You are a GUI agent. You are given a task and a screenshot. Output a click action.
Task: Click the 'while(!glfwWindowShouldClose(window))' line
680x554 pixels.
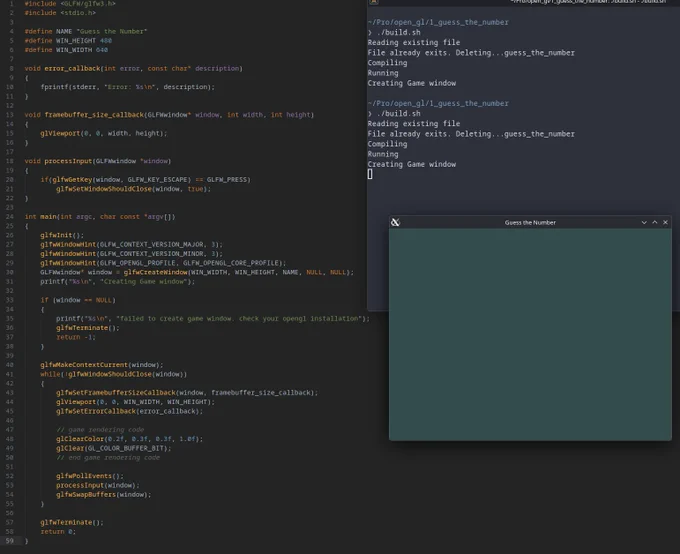point(114,374)
